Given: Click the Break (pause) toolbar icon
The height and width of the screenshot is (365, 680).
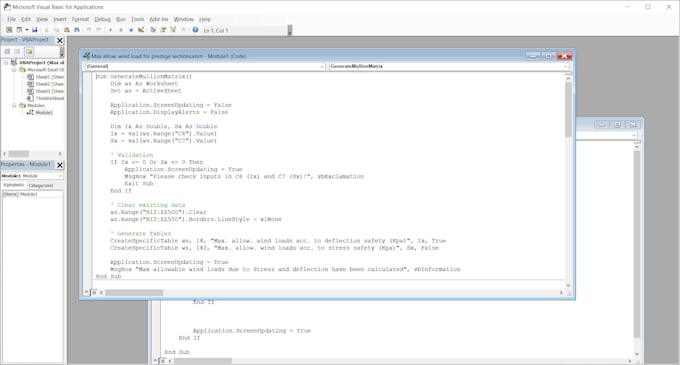Looking at the screenshot, I should click(x=121, y=30).
